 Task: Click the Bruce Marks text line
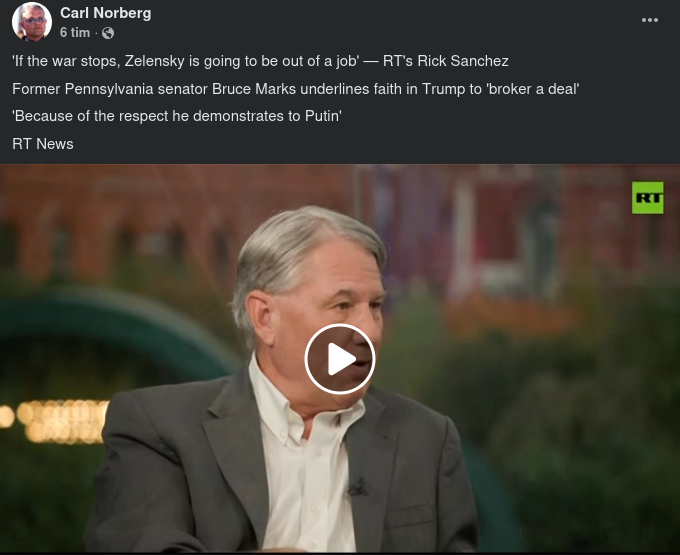tap(296, 89)
